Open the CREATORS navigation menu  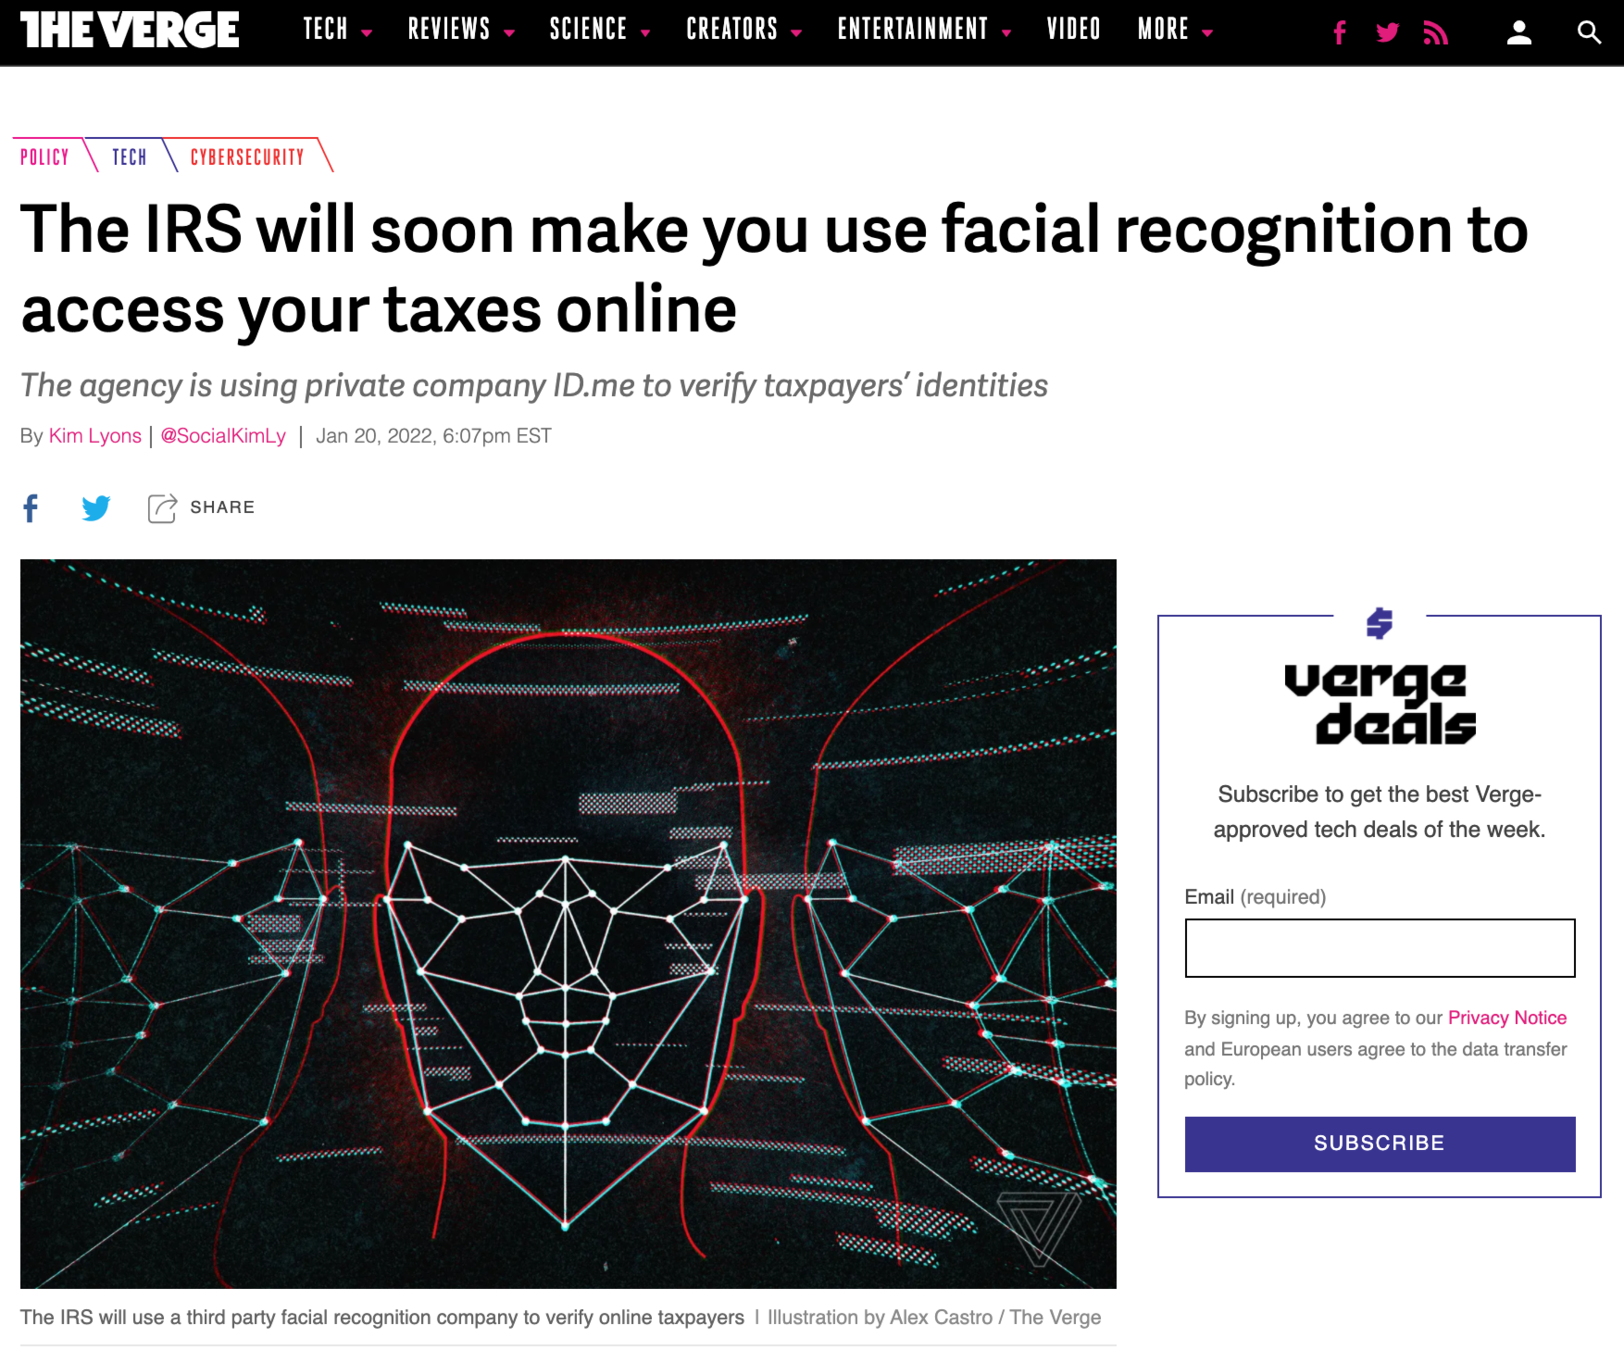(x=732, y=30)
